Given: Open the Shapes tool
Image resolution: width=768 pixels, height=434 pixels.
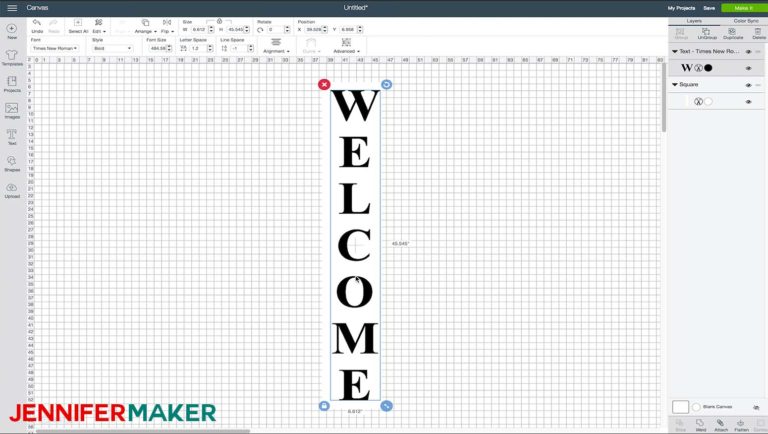Looking at the screenshot, I should point(12,164).
